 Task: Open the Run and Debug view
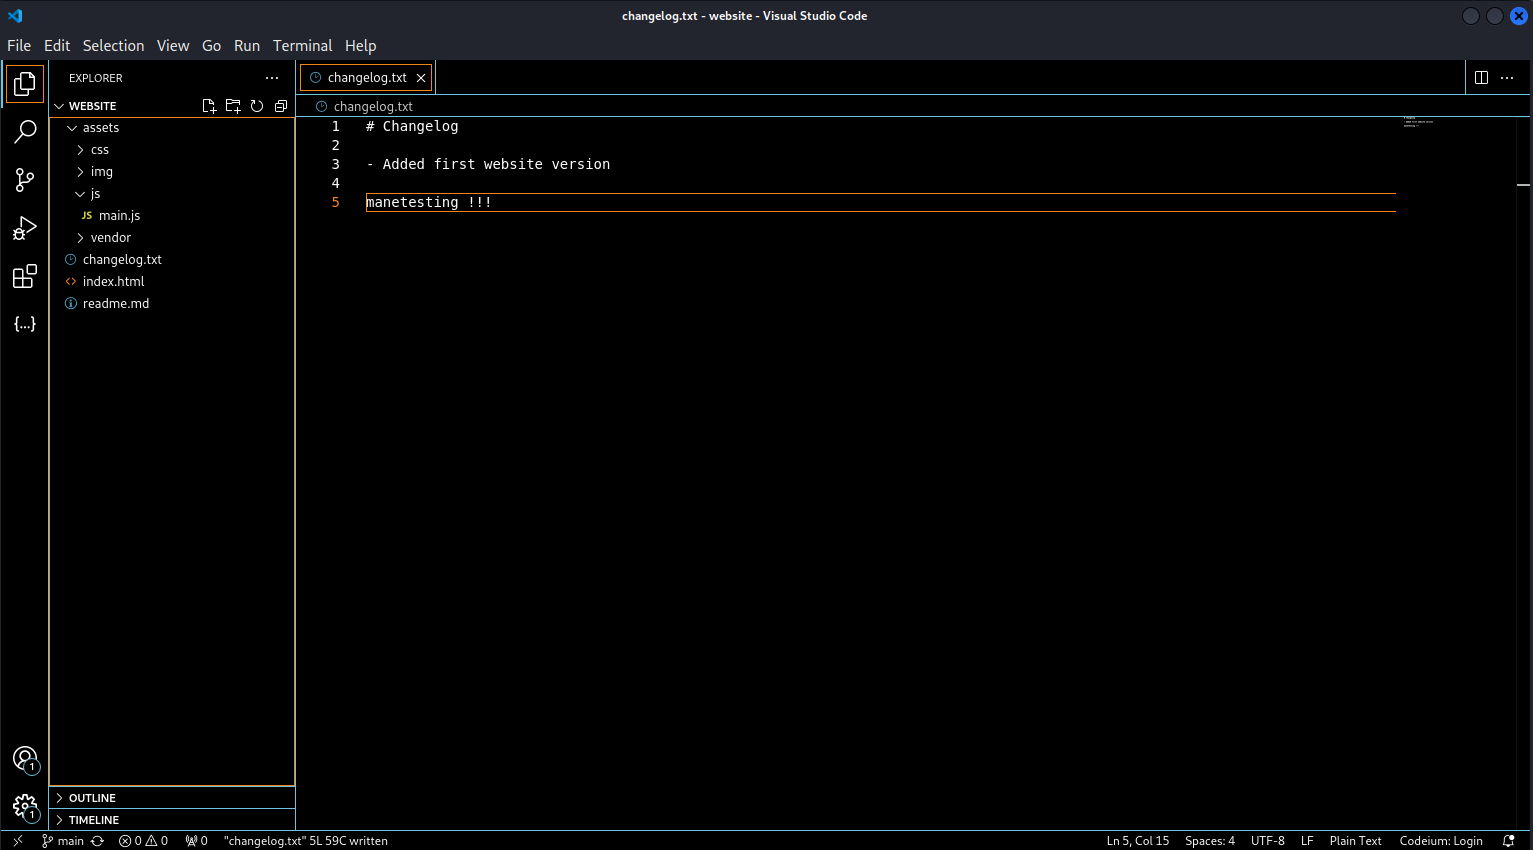tap(25, 228)
